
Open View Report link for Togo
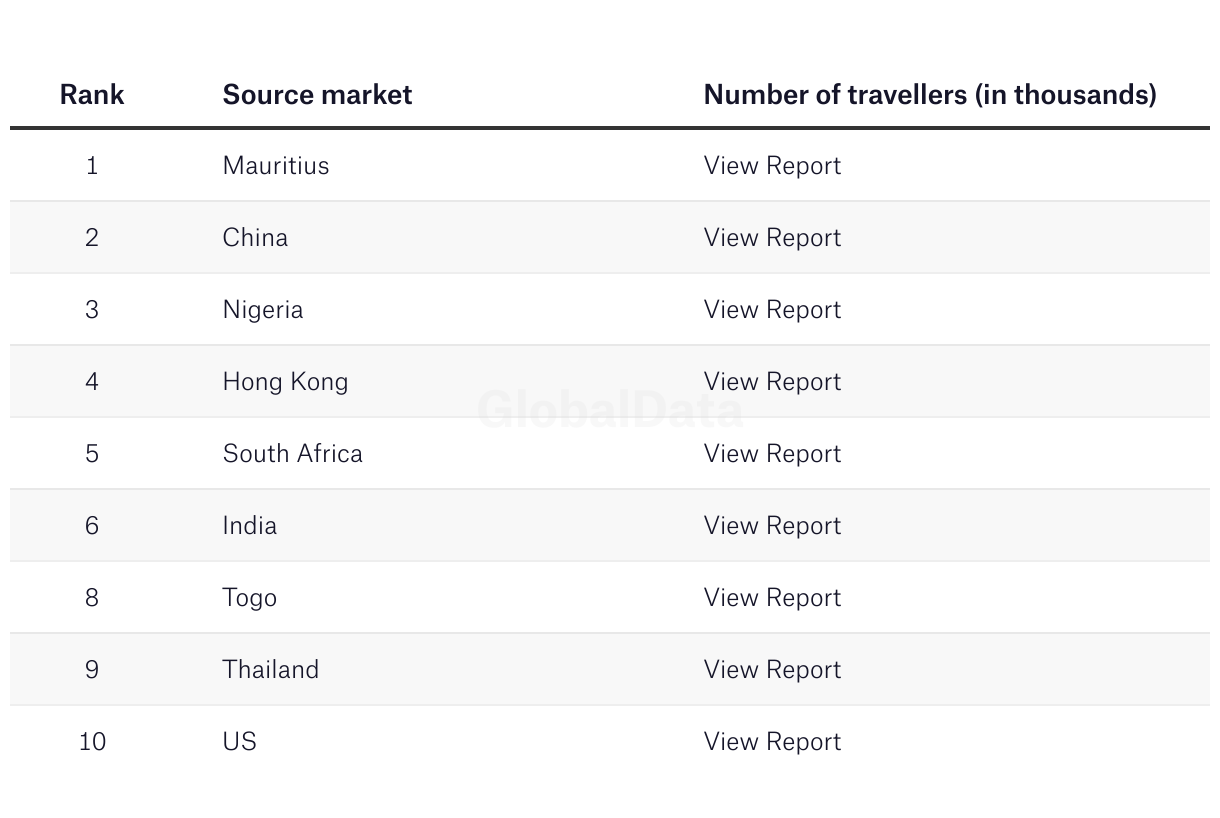(x=772, y=597)
